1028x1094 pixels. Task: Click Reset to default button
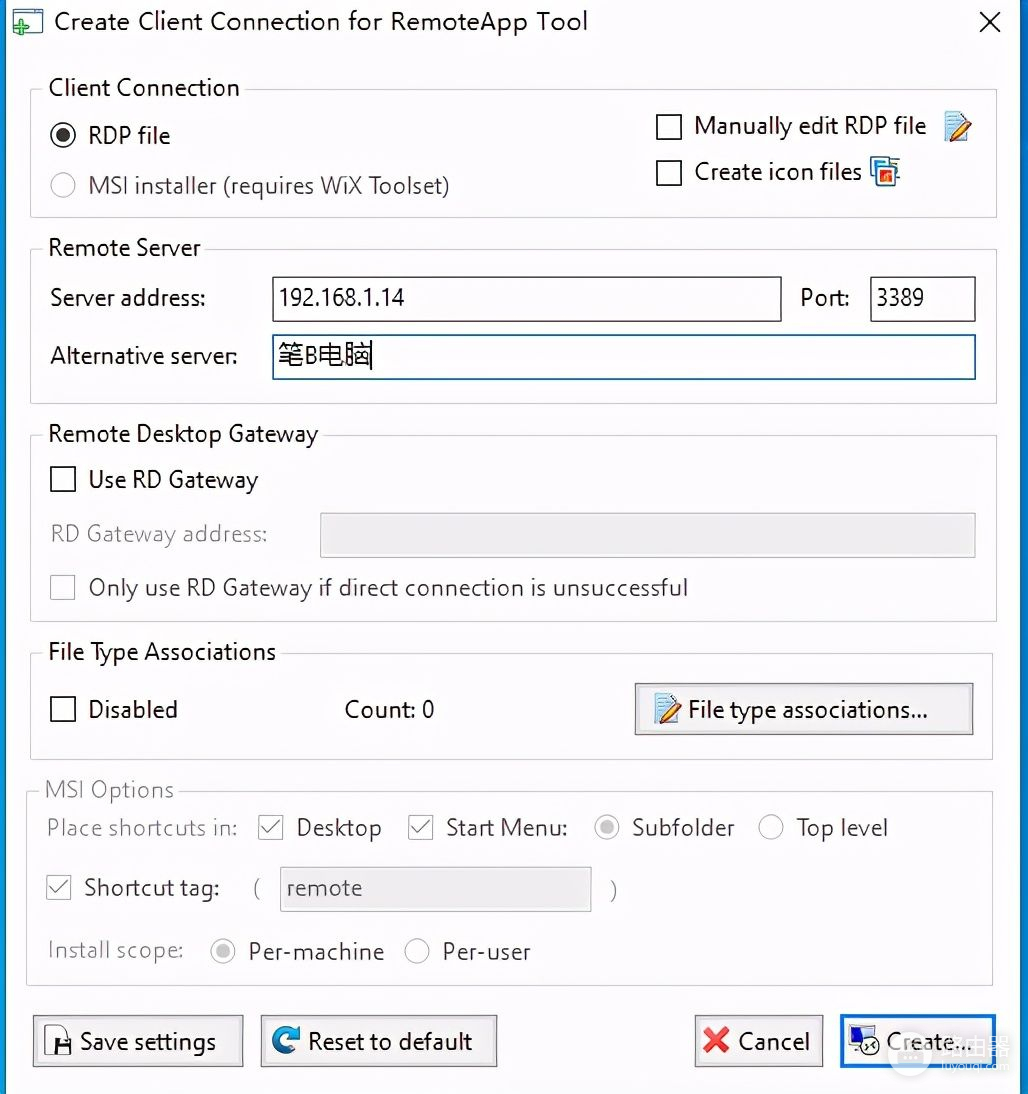378,1041
